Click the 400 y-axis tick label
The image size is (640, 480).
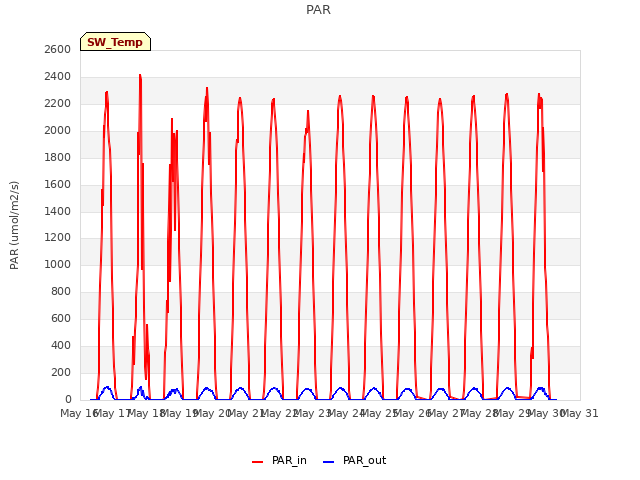pos(61,345)
